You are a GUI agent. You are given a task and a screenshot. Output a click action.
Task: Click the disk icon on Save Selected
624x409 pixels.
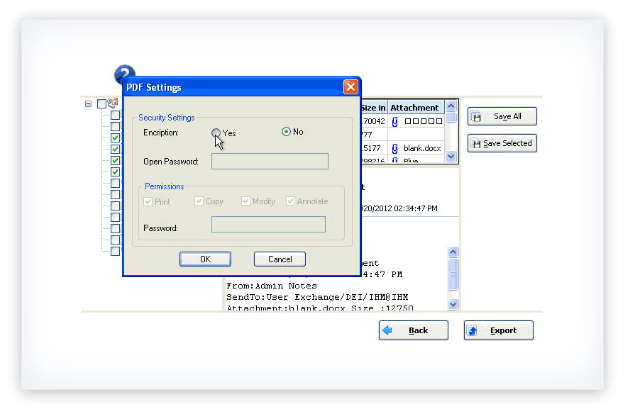(476, 144)
